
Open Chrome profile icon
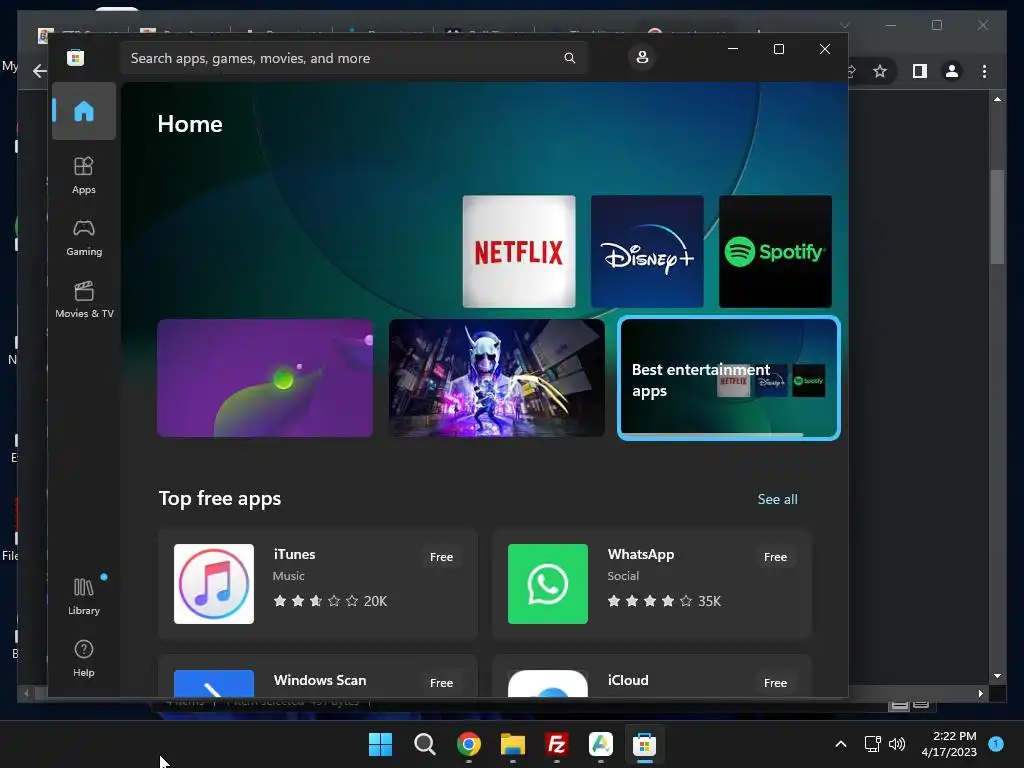952,71
